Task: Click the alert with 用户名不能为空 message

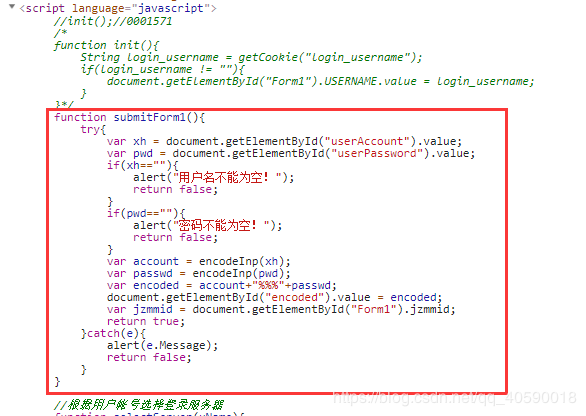Action: [x=213, y=177]
